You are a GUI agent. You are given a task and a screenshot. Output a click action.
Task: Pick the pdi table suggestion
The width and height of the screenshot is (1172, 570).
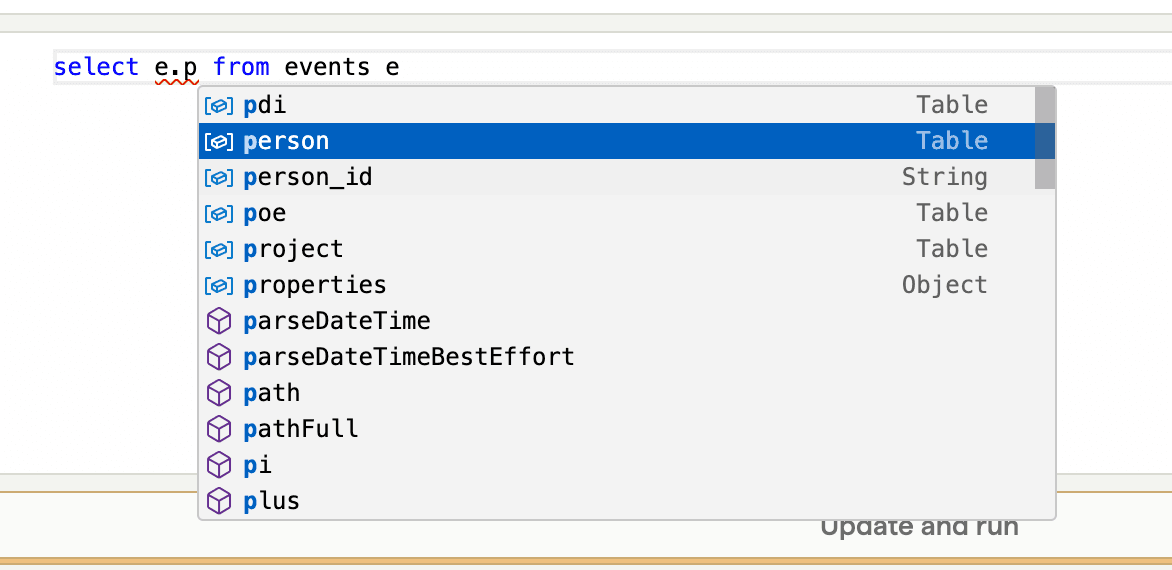[617, 105]
